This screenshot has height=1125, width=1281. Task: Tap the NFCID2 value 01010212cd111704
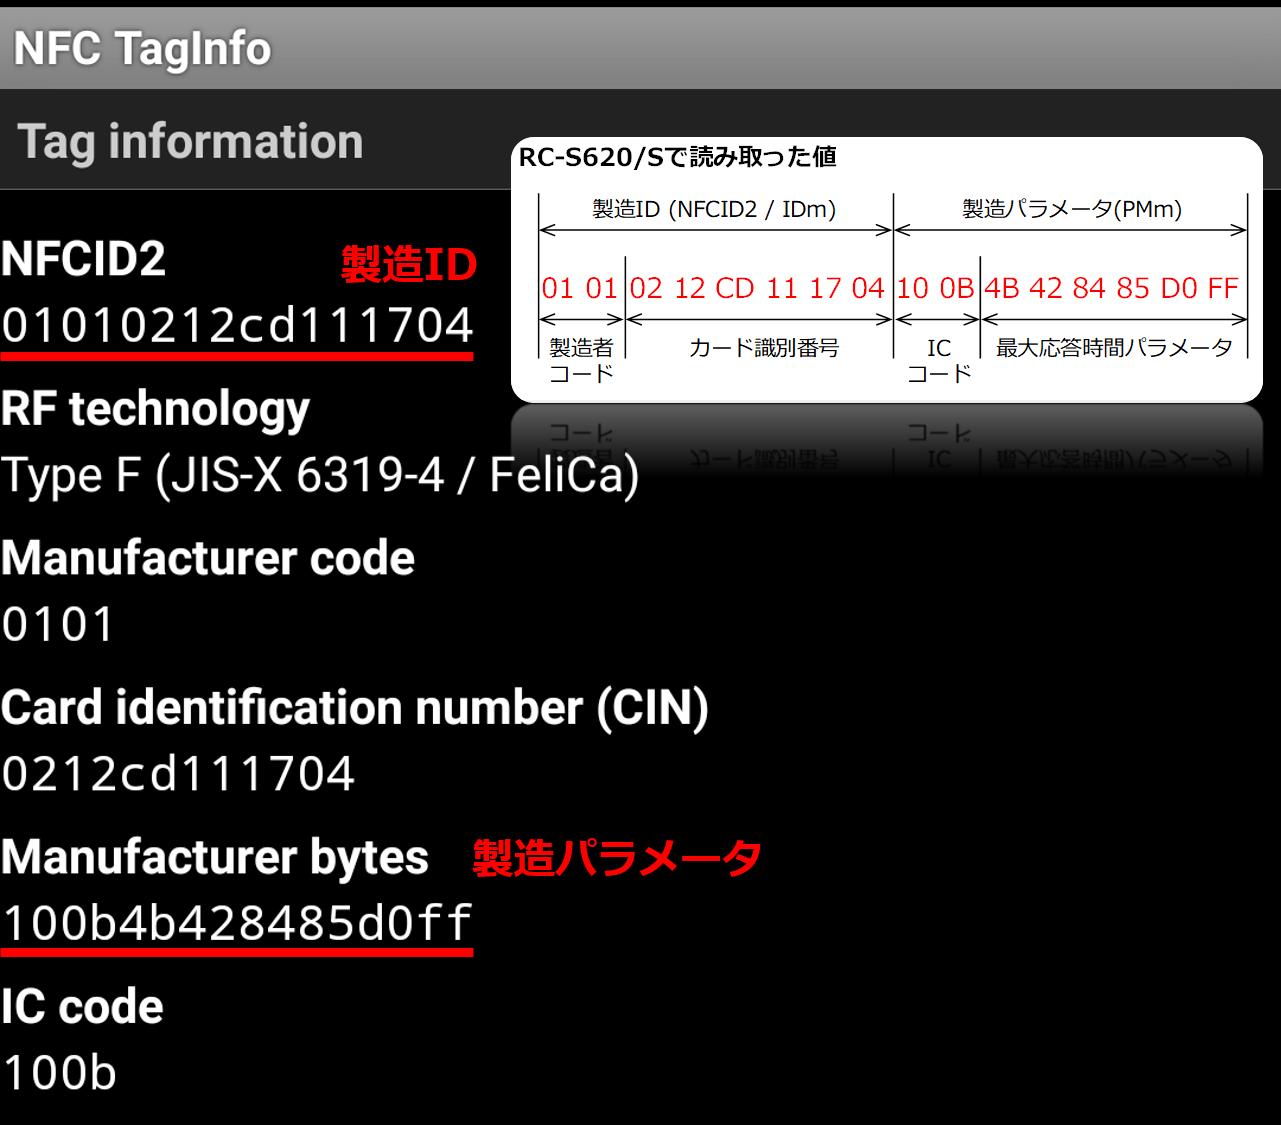[237, 325]
